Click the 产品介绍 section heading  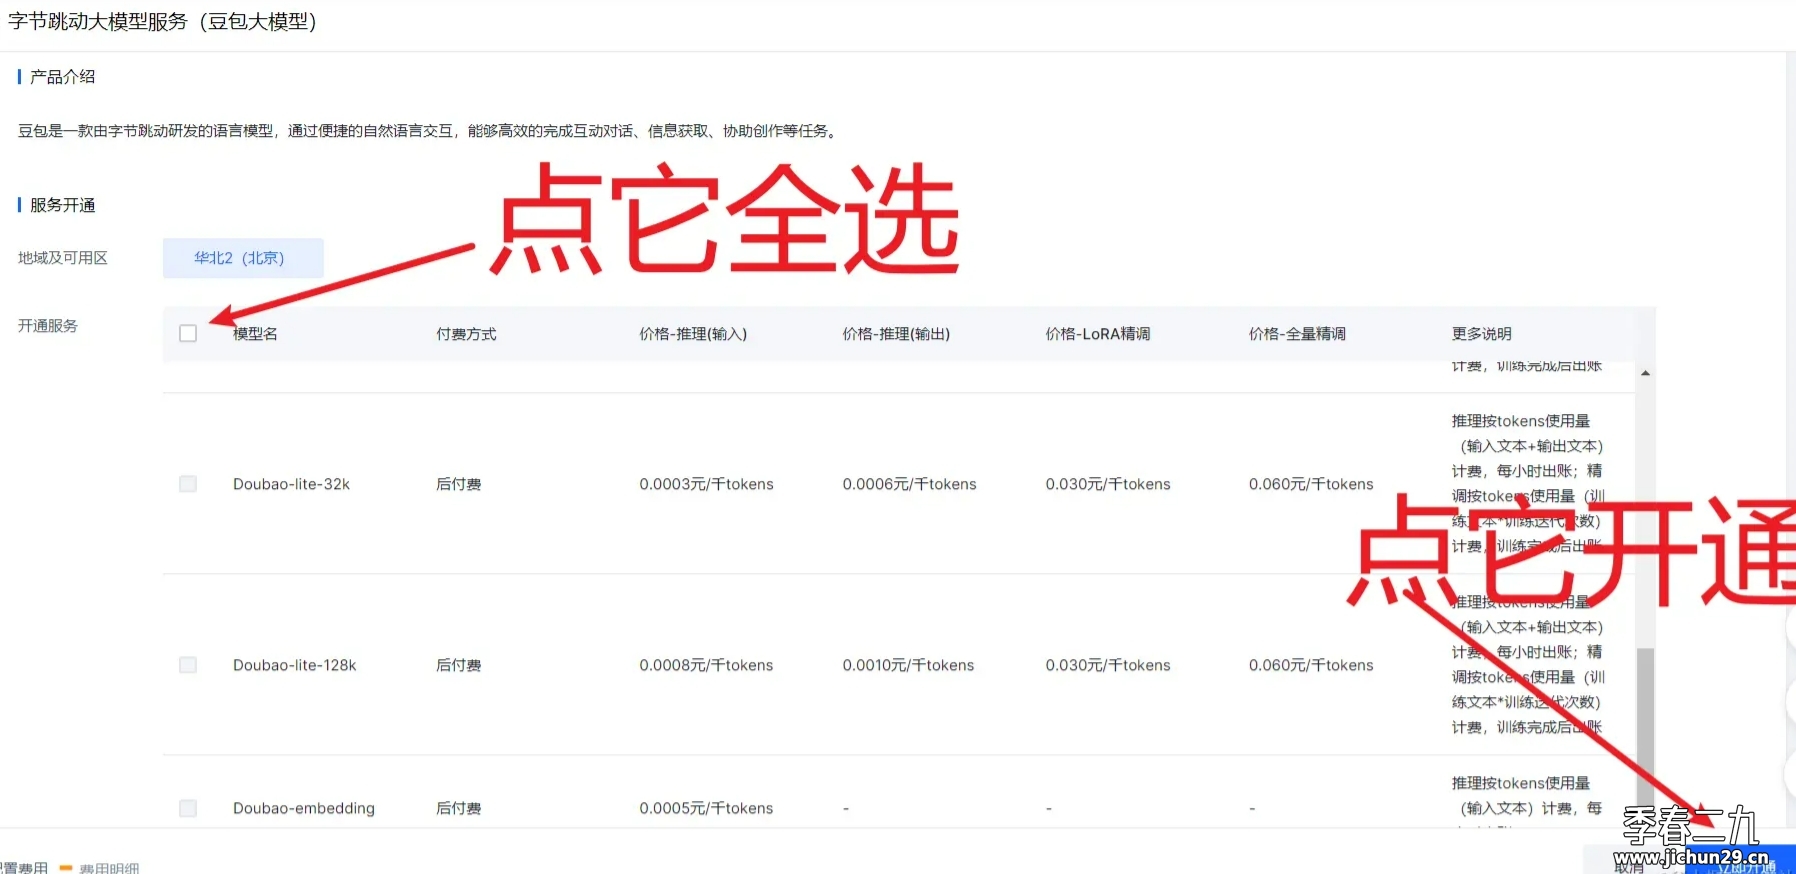pos(62,77)
